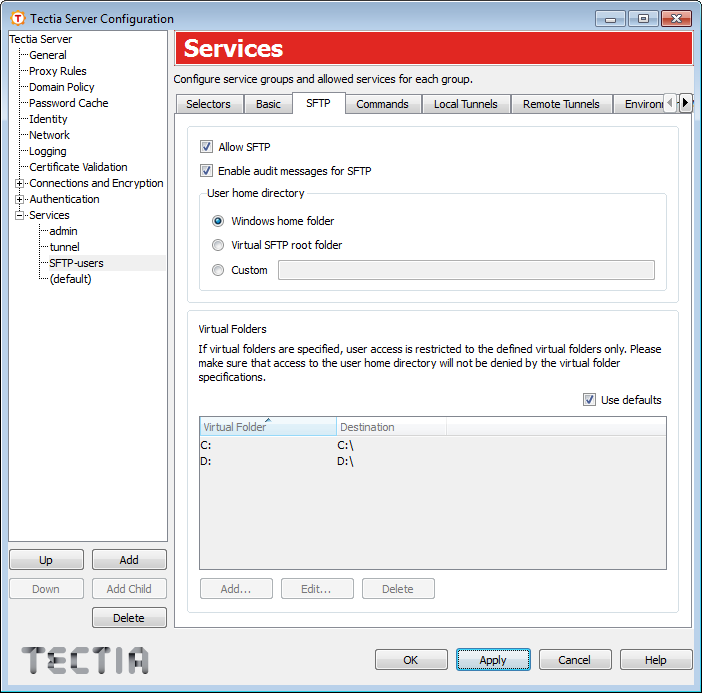Open the Commands tab
The width and height of the screenshot is (702, 693).
382,104
